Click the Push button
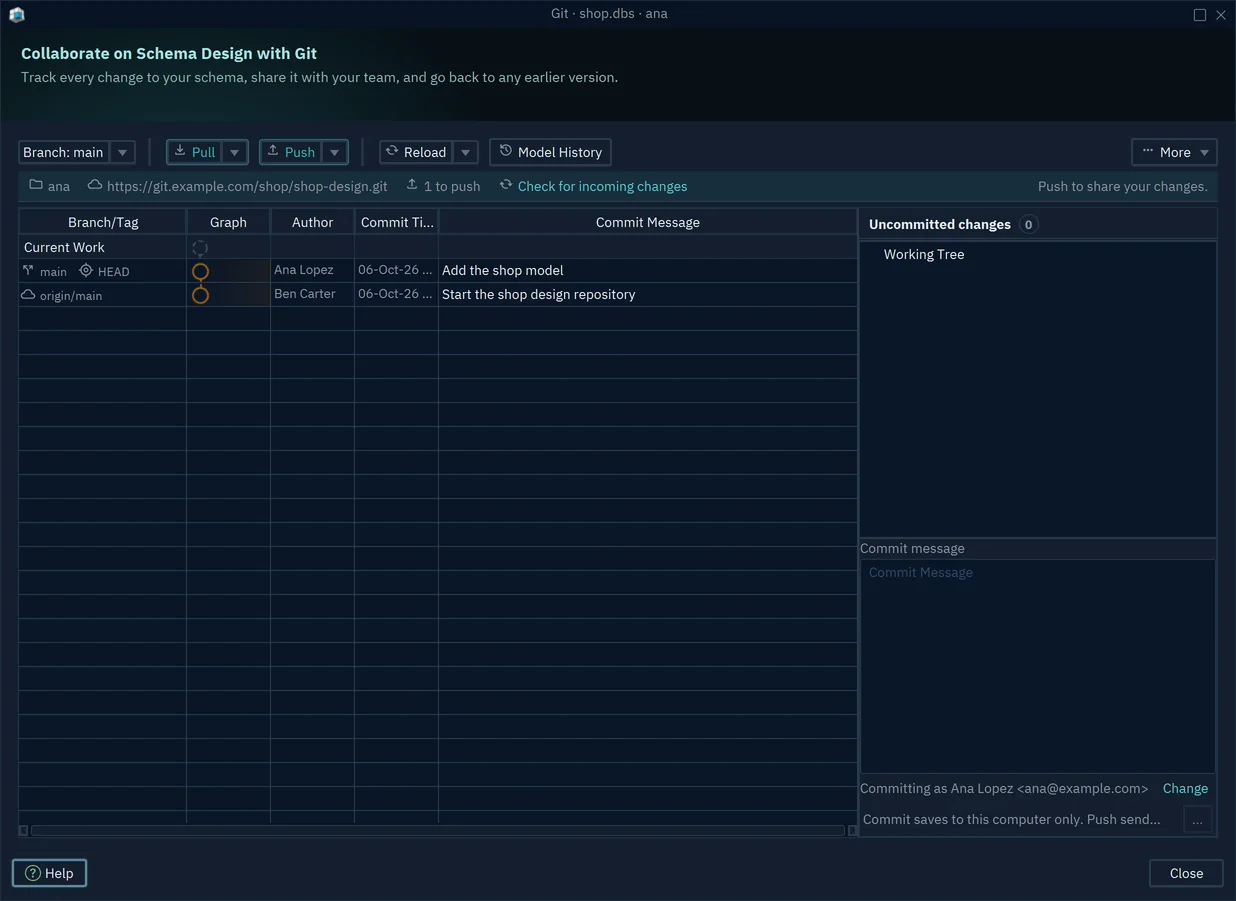The image size is (1236, 901). [290, 152]
